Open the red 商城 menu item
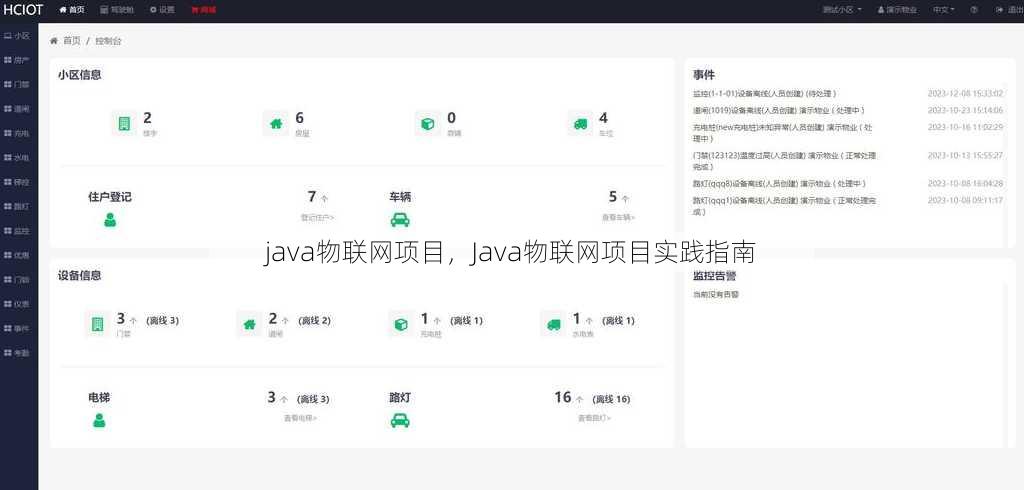This screenshot has height=490, width=1024. 204,10
